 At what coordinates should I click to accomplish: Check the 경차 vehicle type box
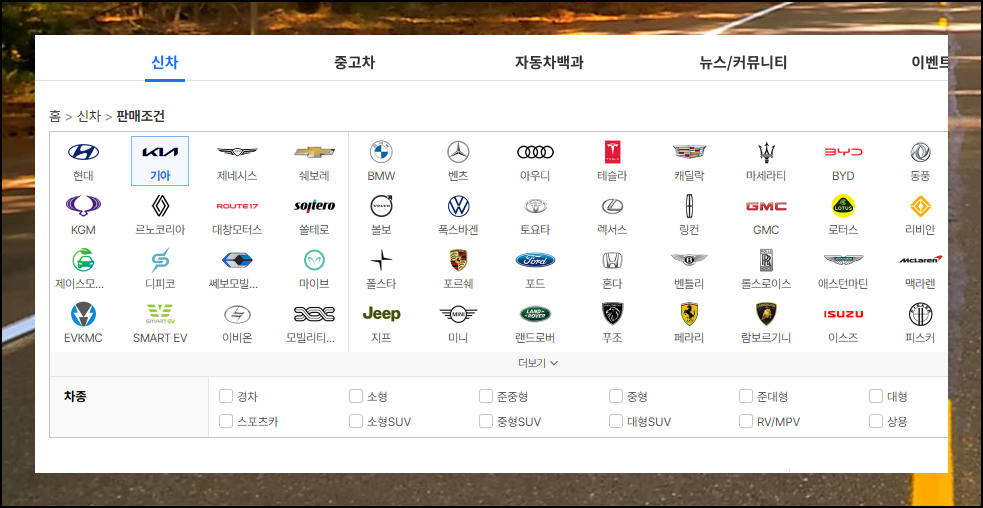(x=226, y=396)
